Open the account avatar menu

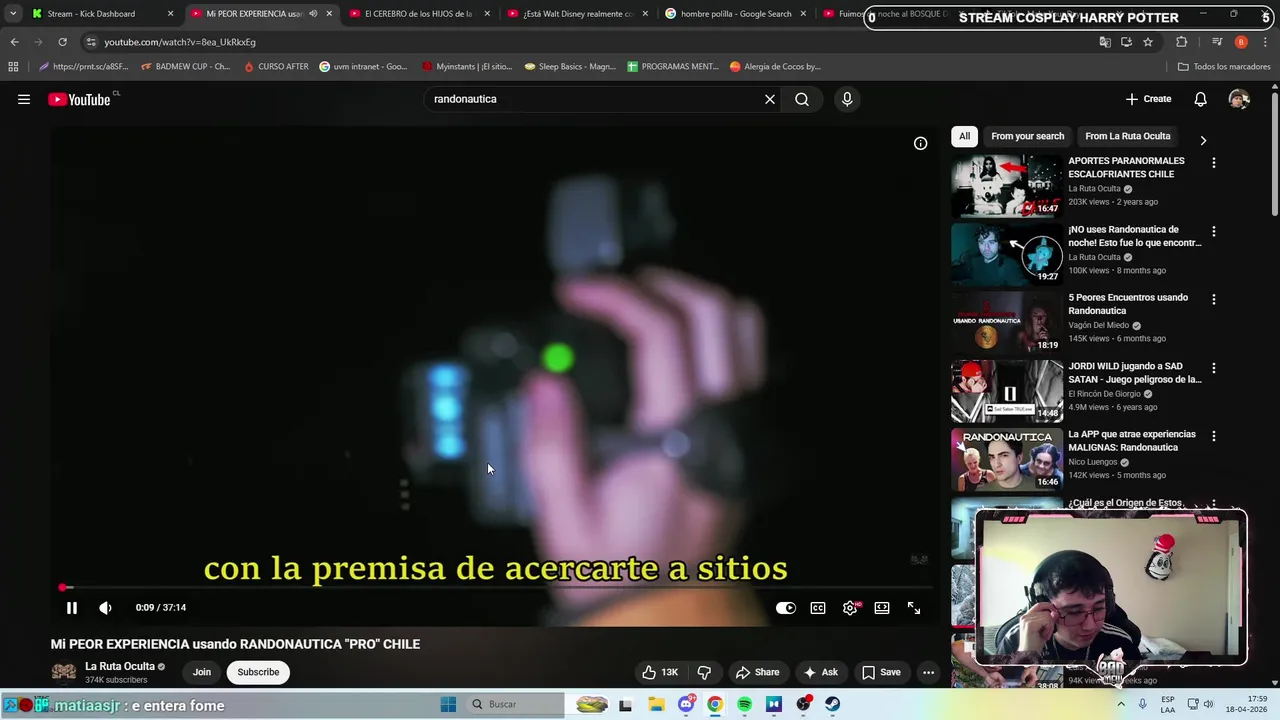pyautogui.click(x=1239, y=99)
